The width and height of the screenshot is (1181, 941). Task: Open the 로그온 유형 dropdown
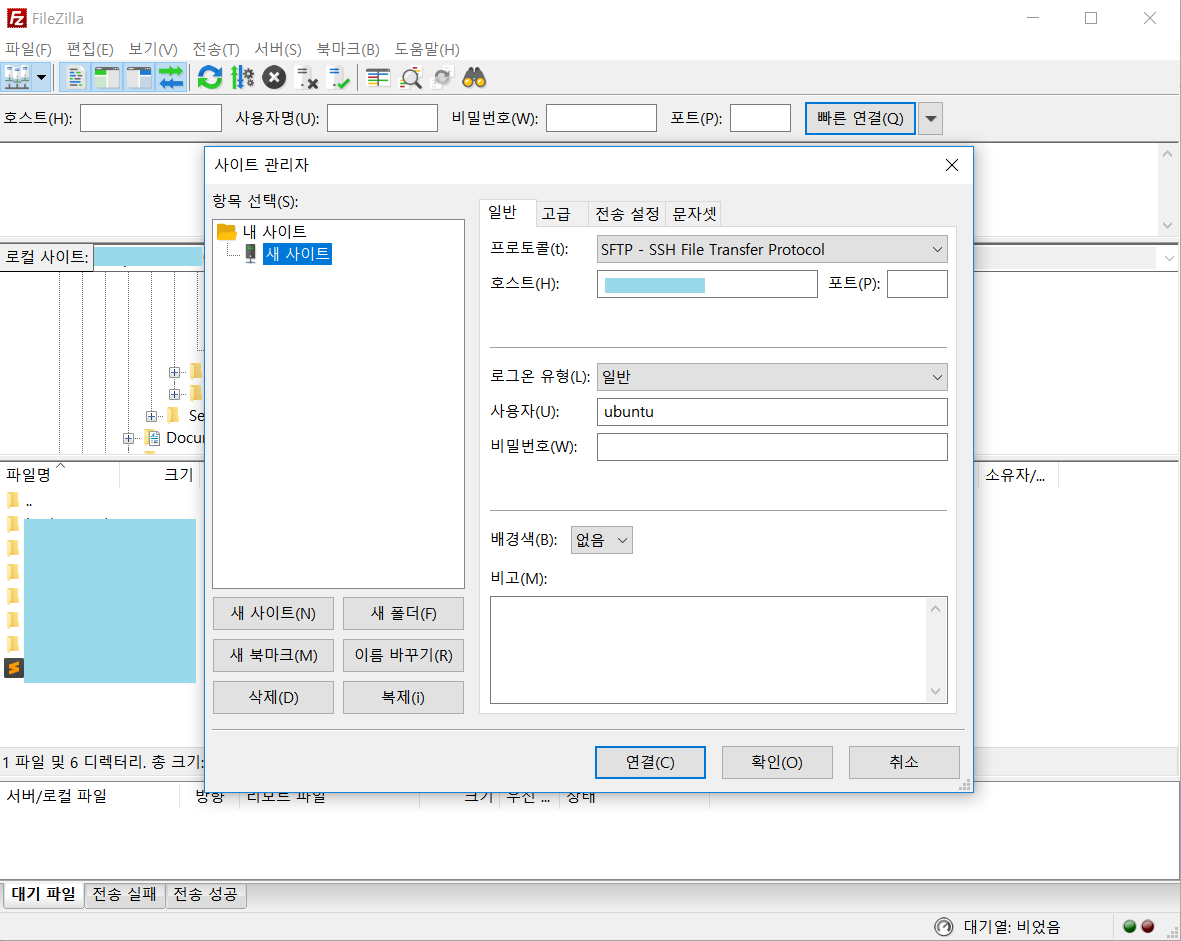(772, 377)
